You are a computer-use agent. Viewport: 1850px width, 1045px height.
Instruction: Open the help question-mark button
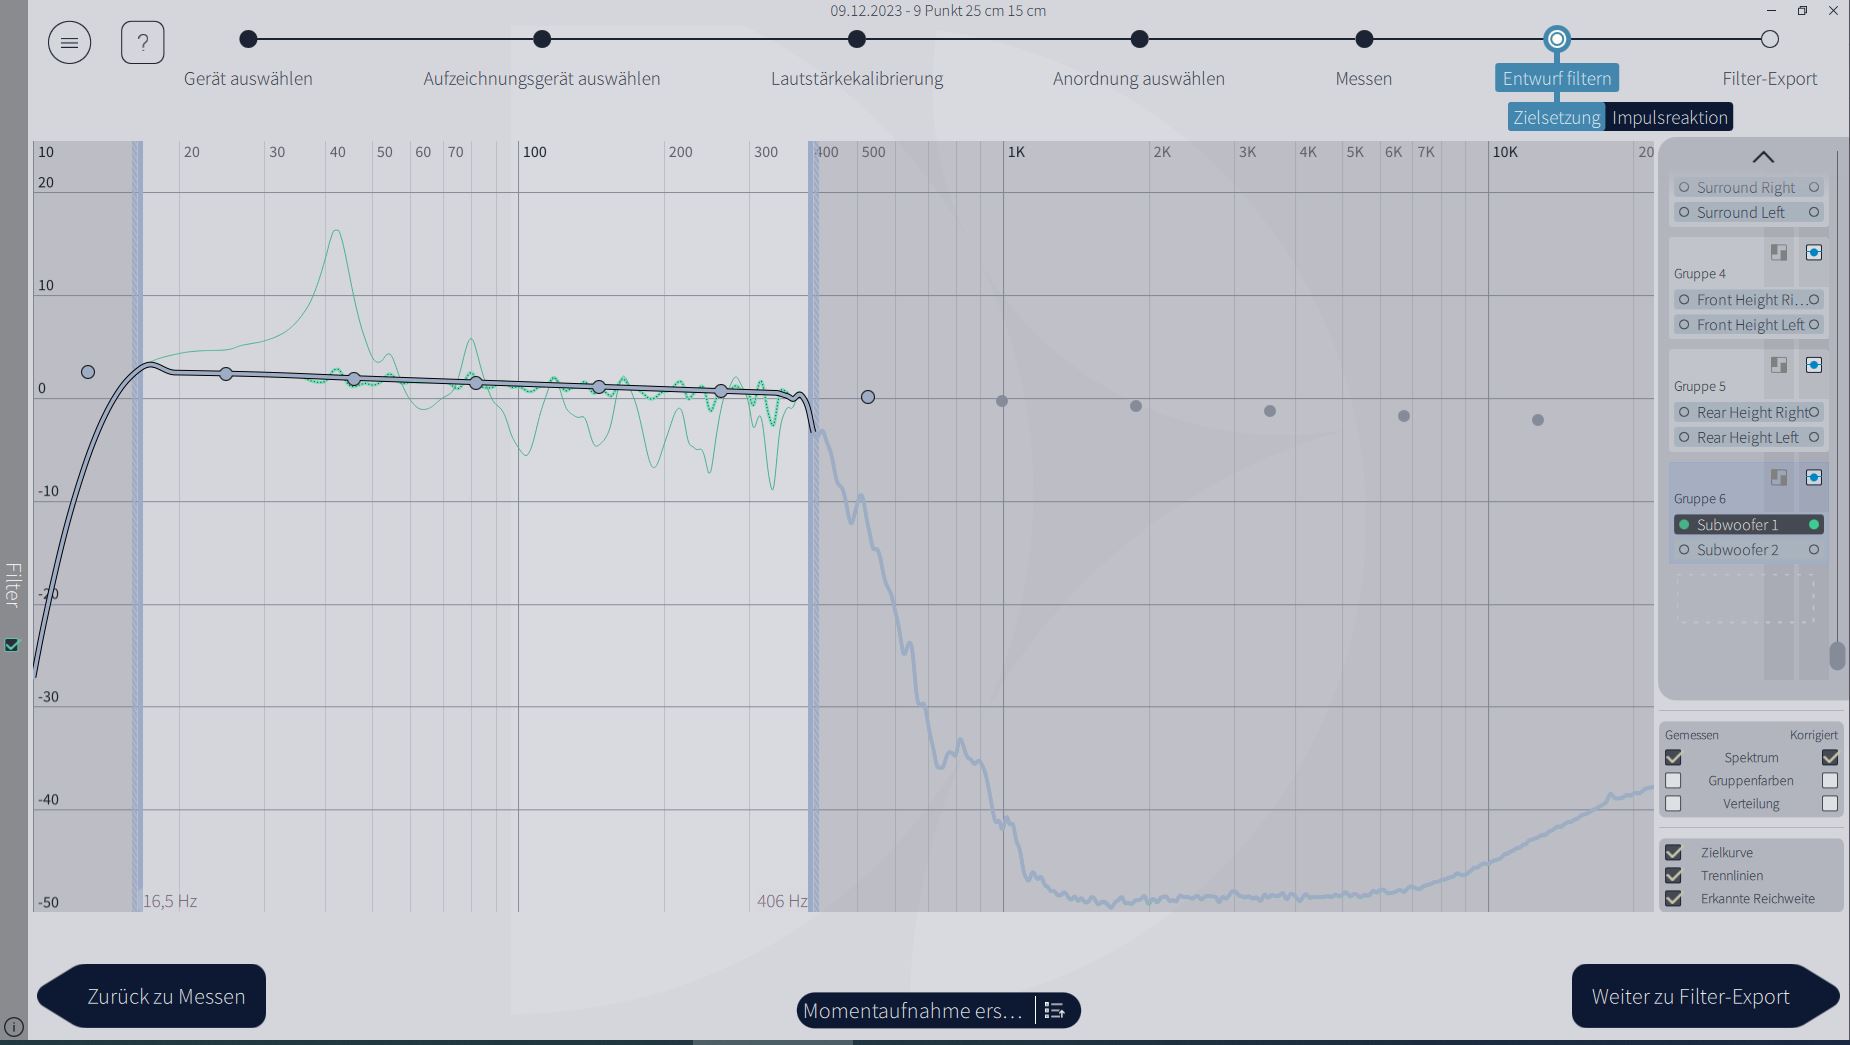[142, 42]
